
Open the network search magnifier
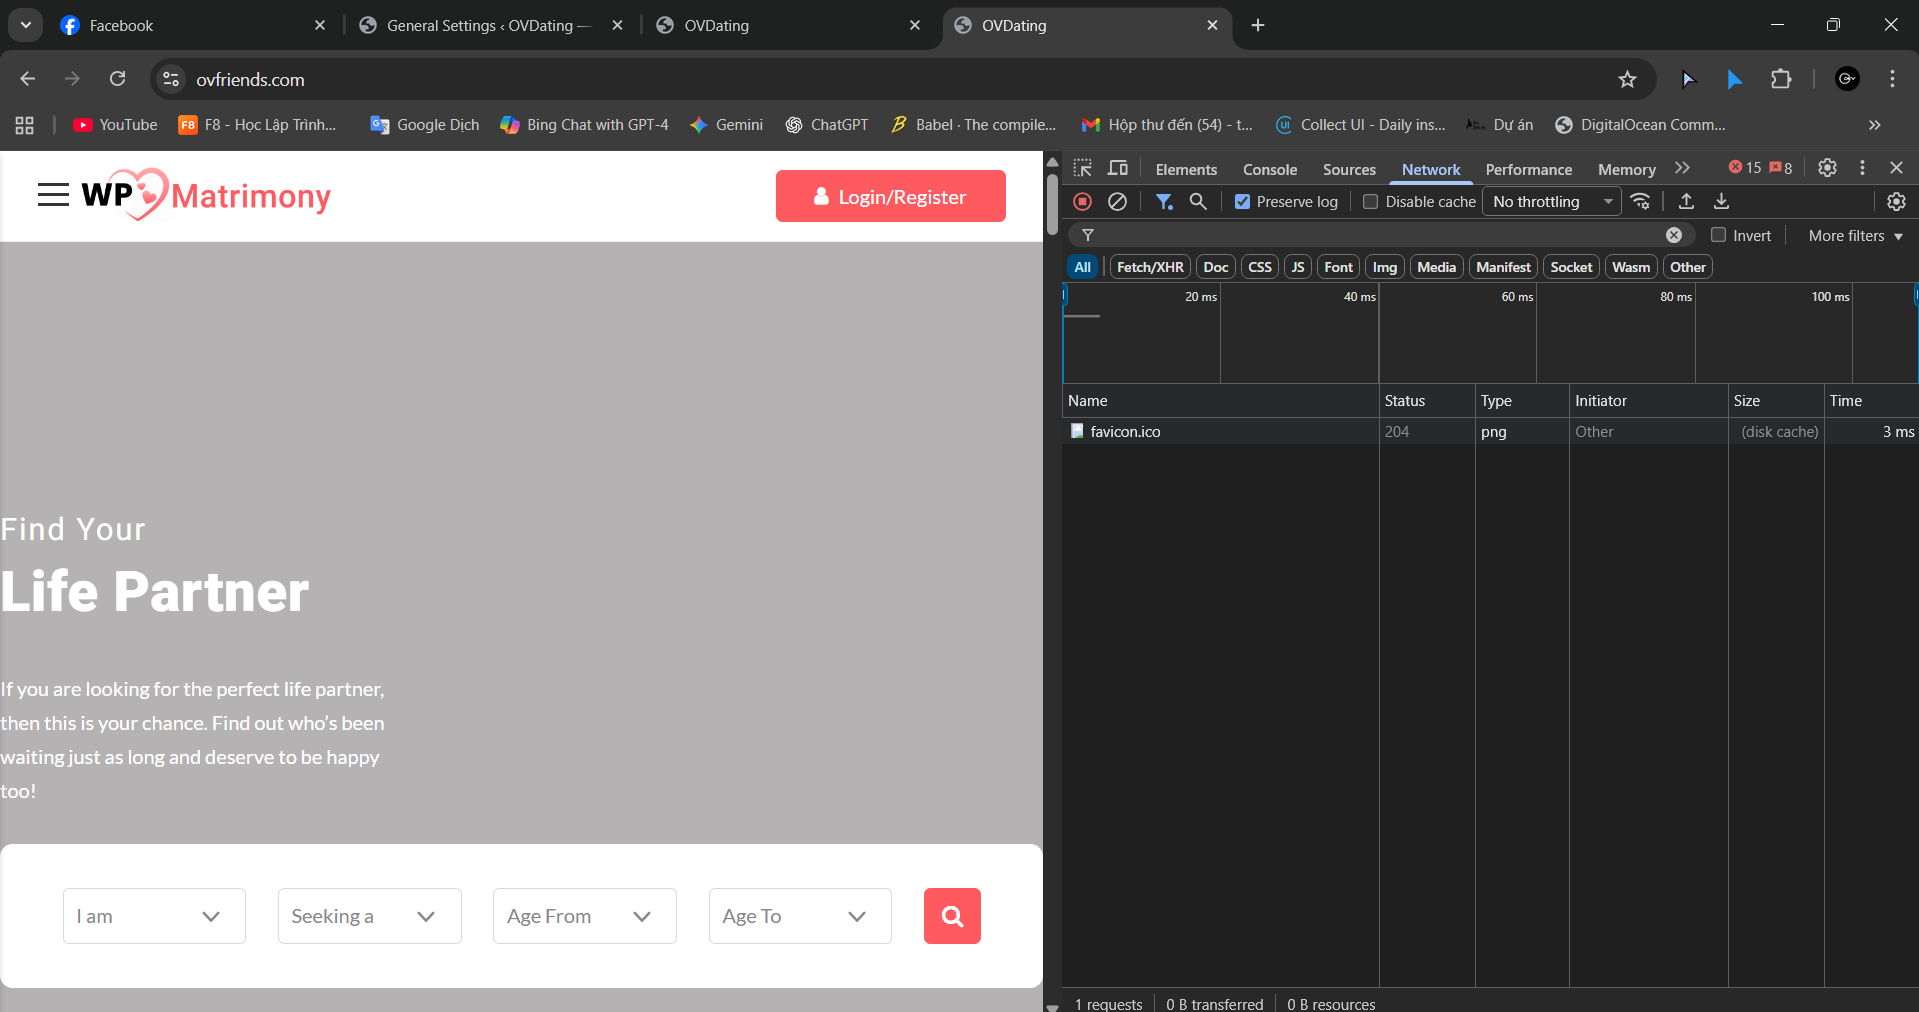tap(1198, 202)
